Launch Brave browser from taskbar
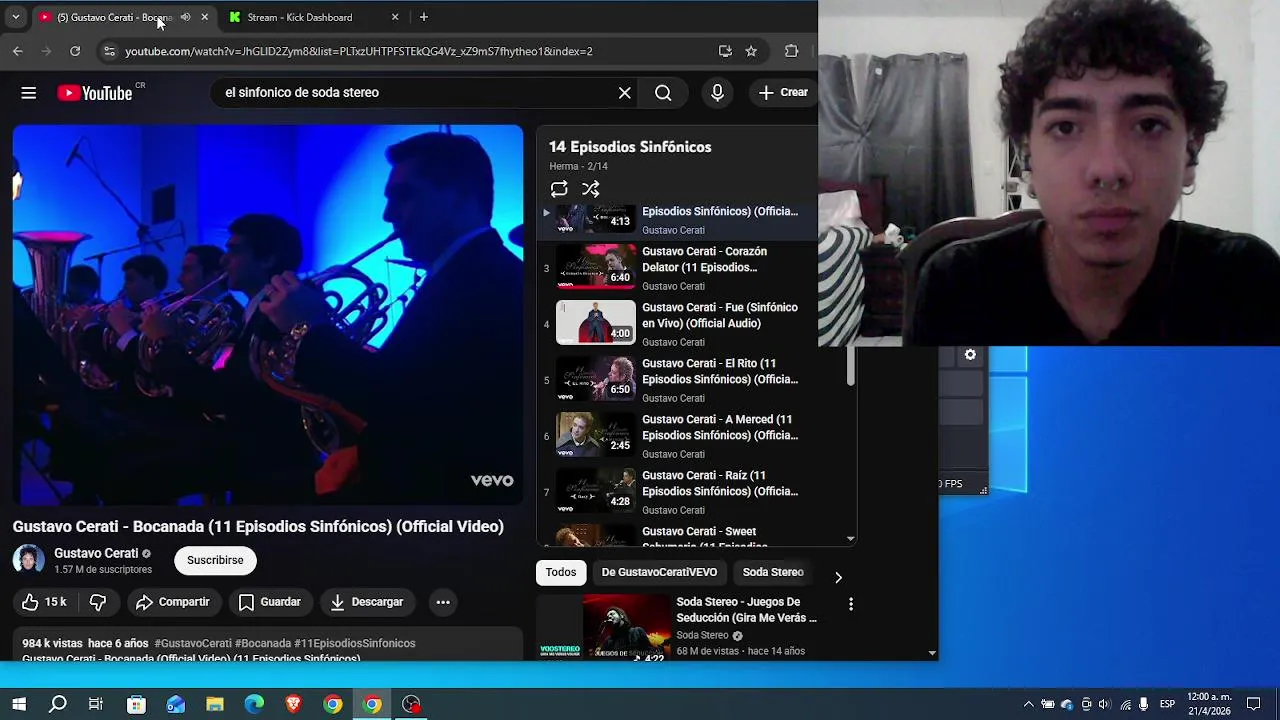Image resolution: width=1280 pixels, height=720 pixels. pyautogui.click(x=293, y=704)
